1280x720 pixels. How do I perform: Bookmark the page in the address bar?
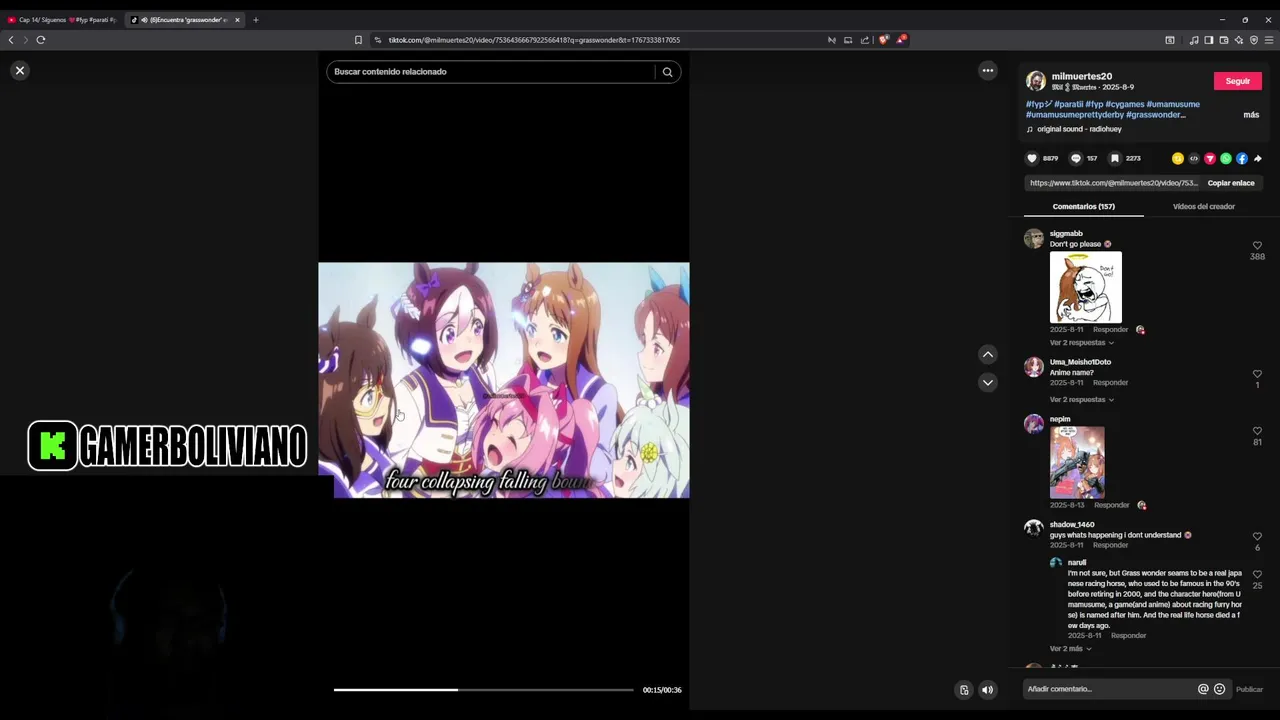358,40
